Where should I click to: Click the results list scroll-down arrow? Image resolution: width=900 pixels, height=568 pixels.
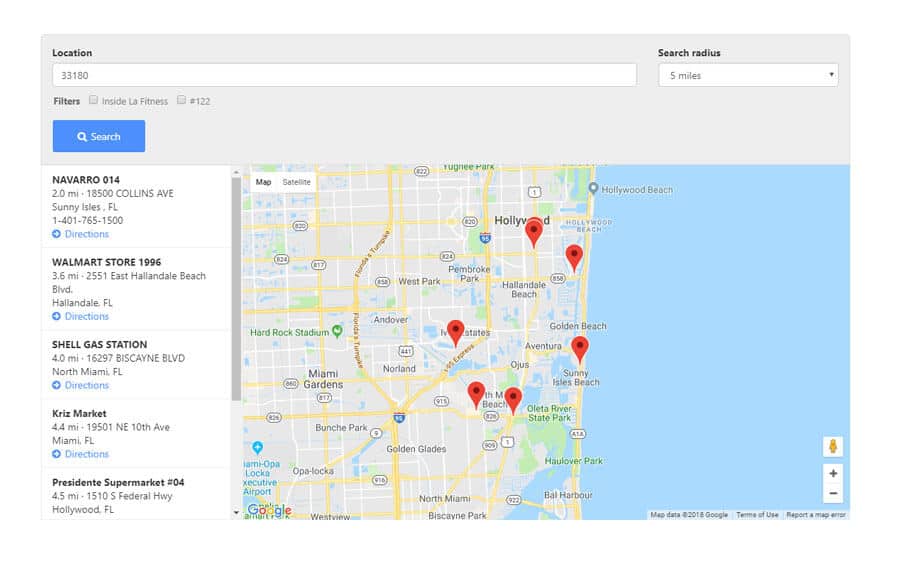click(x=236, y=512)
